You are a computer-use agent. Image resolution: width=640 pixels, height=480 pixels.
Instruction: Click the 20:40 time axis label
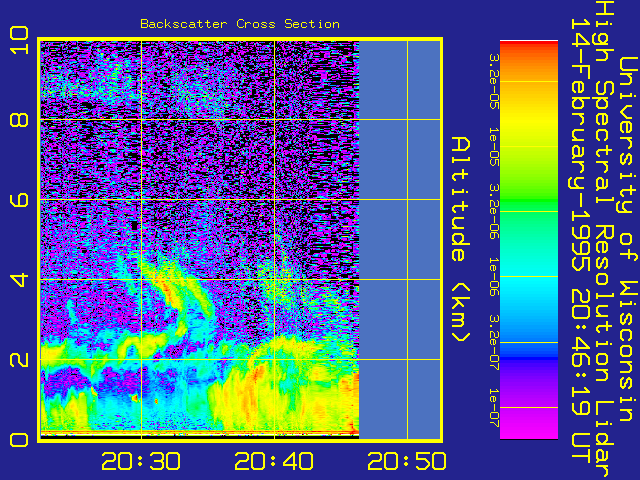click(x=274, y=461)
